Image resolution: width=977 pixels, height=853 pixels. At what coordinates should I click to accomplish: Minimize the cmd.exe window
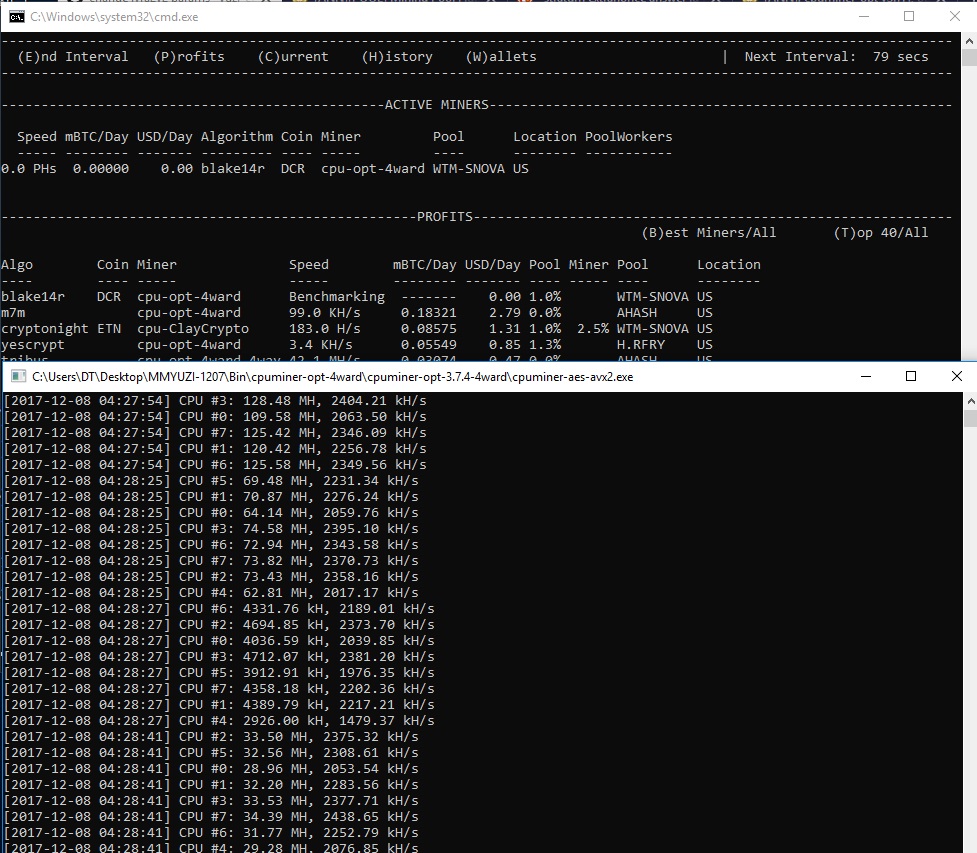(x=864, y=17)
